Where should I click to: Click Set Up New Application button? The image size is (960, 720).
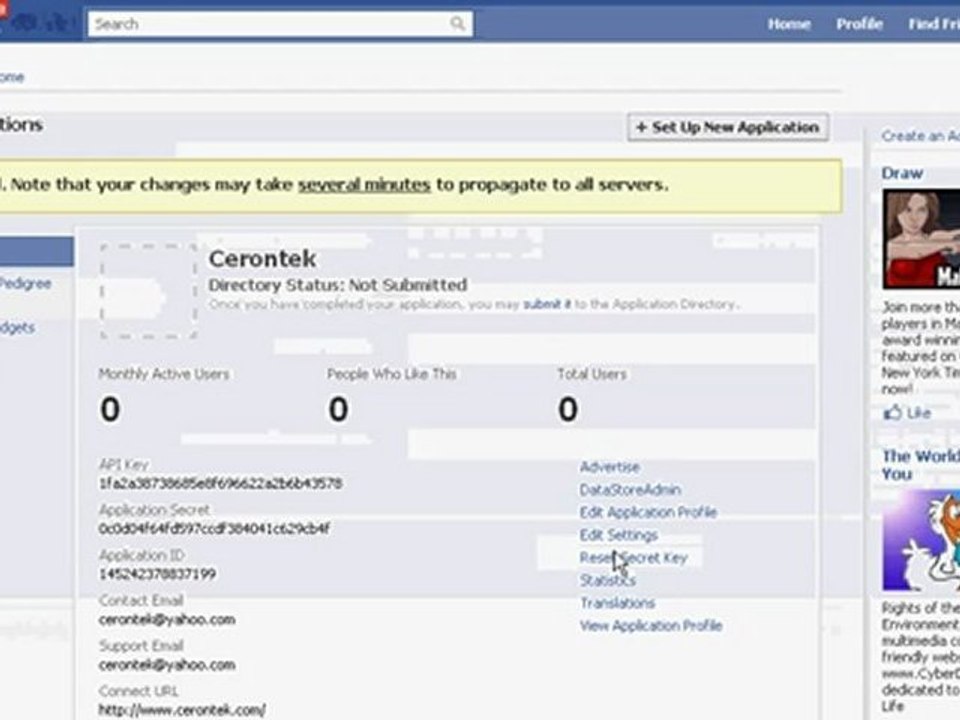click(x=728, y=127)
